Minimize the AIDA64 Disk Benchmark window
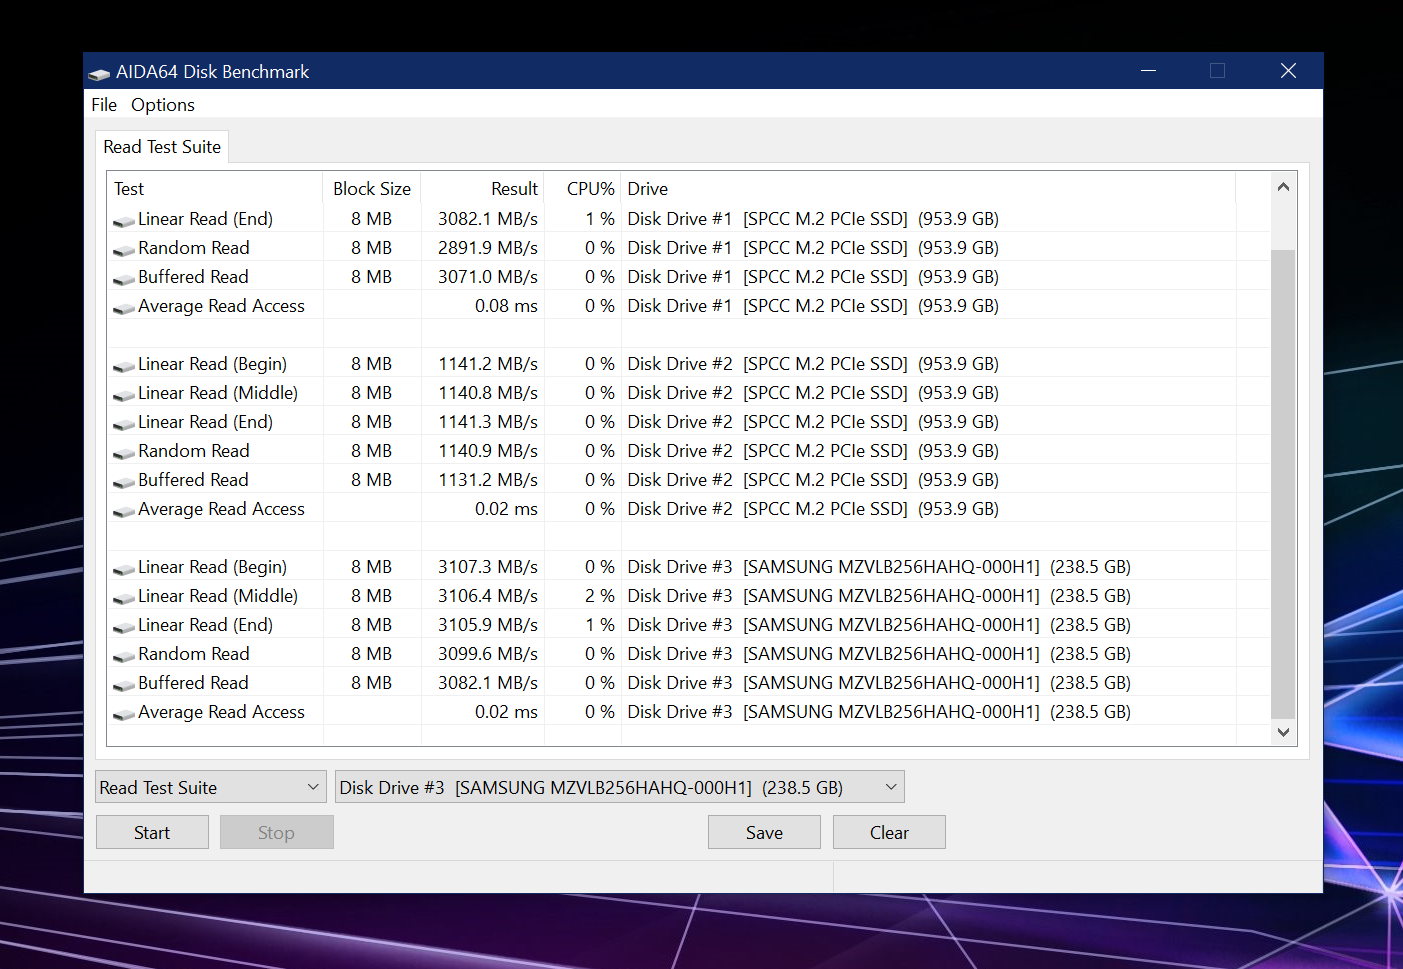 click(1148, 71)
